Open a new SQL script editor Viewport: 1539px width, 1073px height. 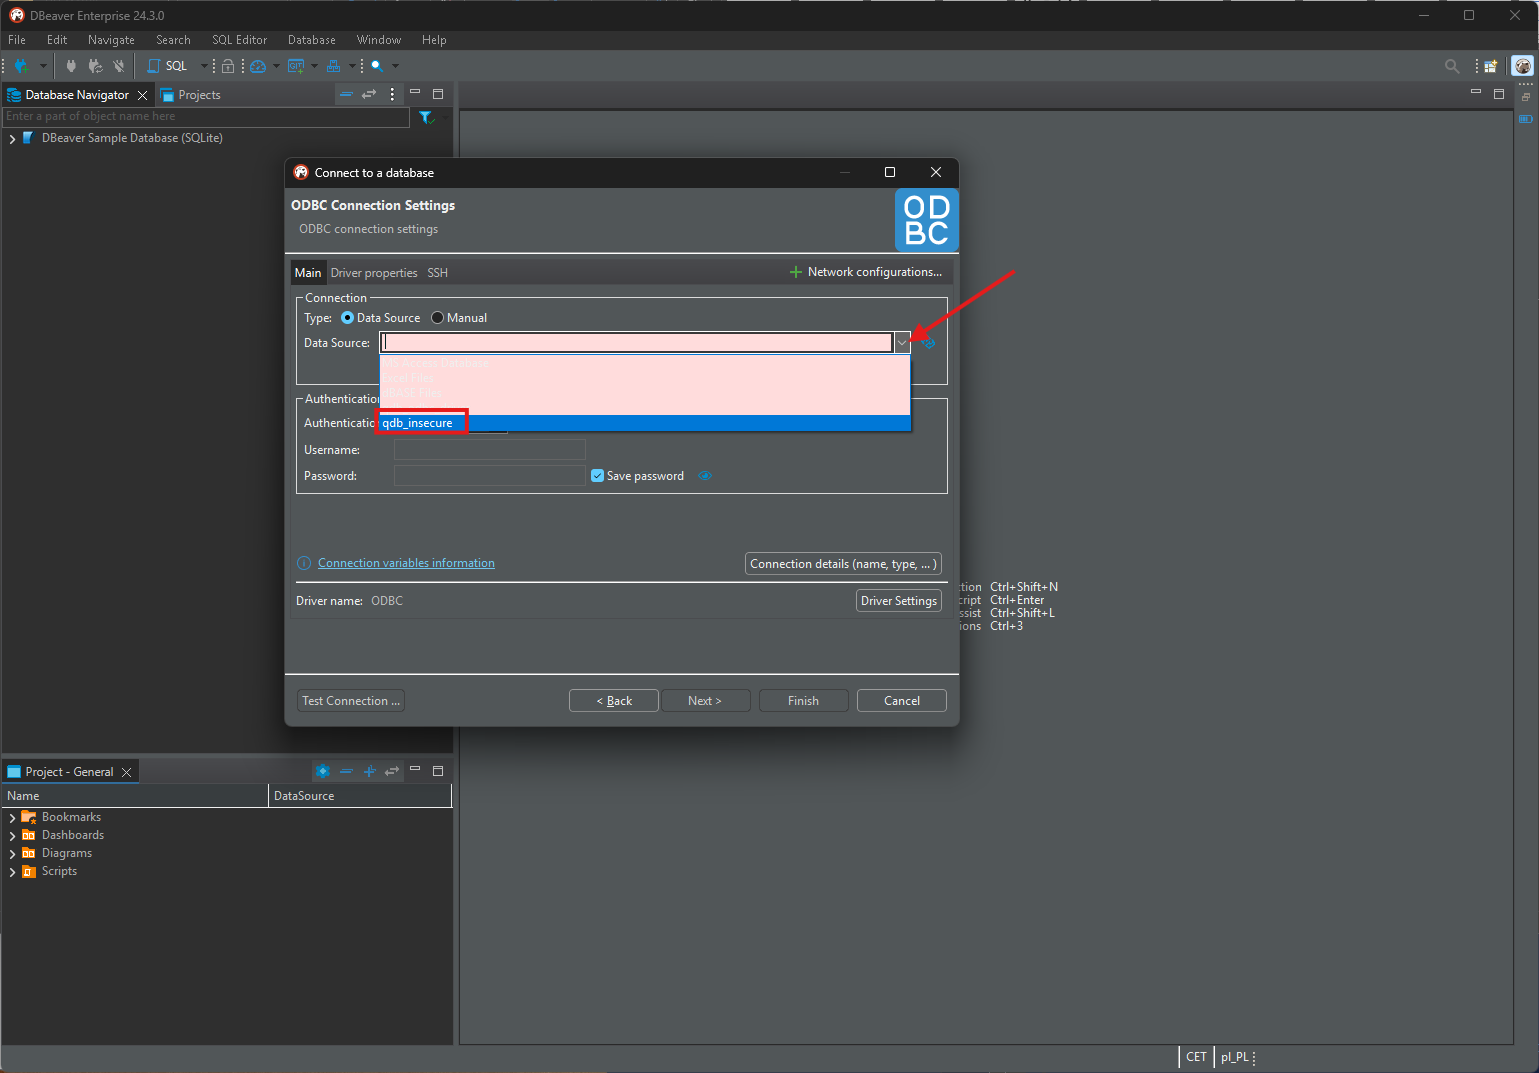tap(168, 66)
